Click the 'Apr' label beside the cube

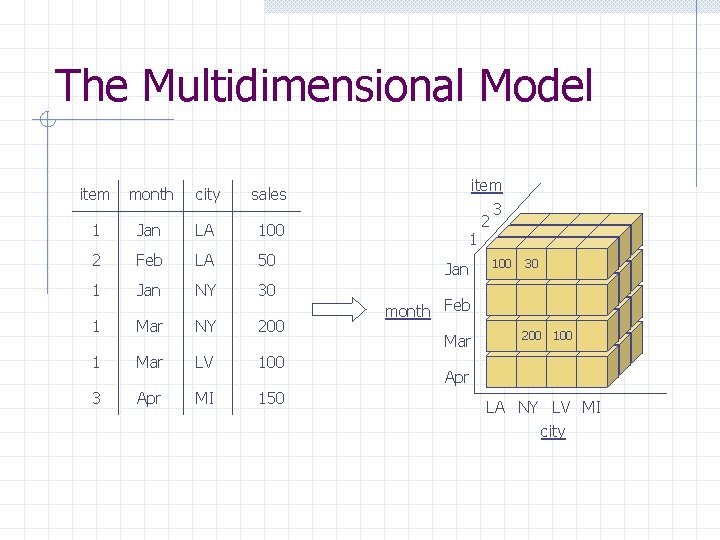click(x=457, y=377)
